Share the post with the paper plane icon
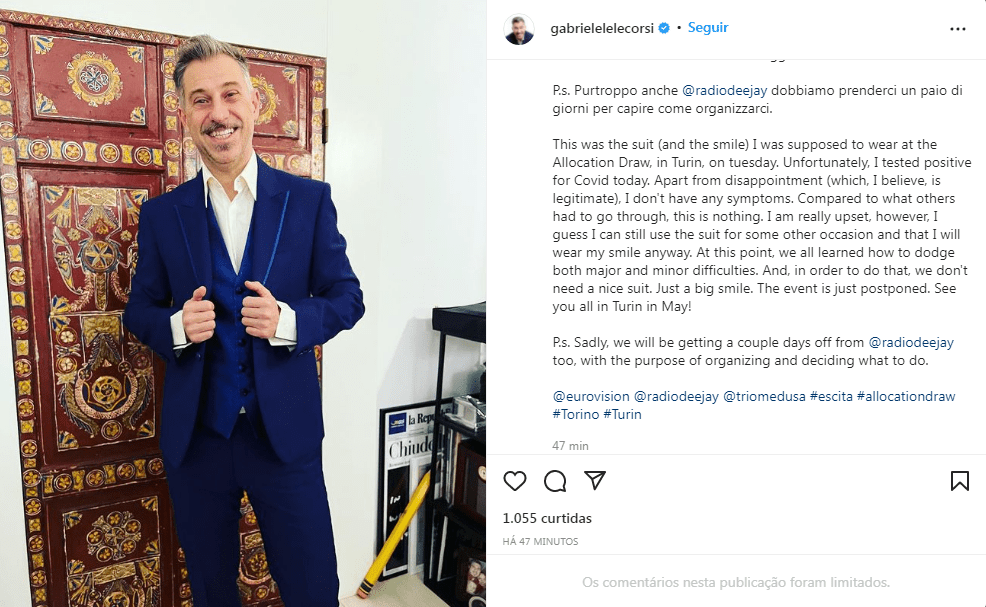Screen dimensions: 986x607 (594, 481)
